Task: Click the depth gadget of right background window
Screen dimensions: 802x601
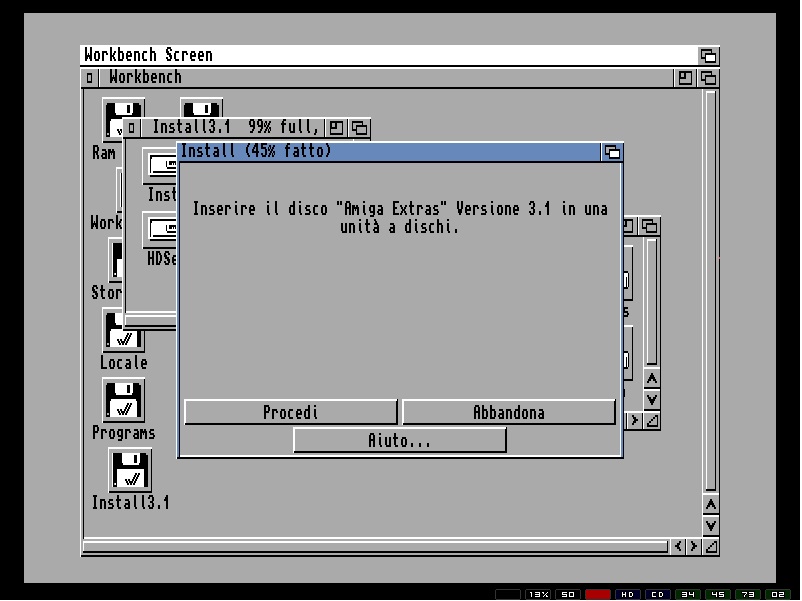Action: [x=650, y=226]
